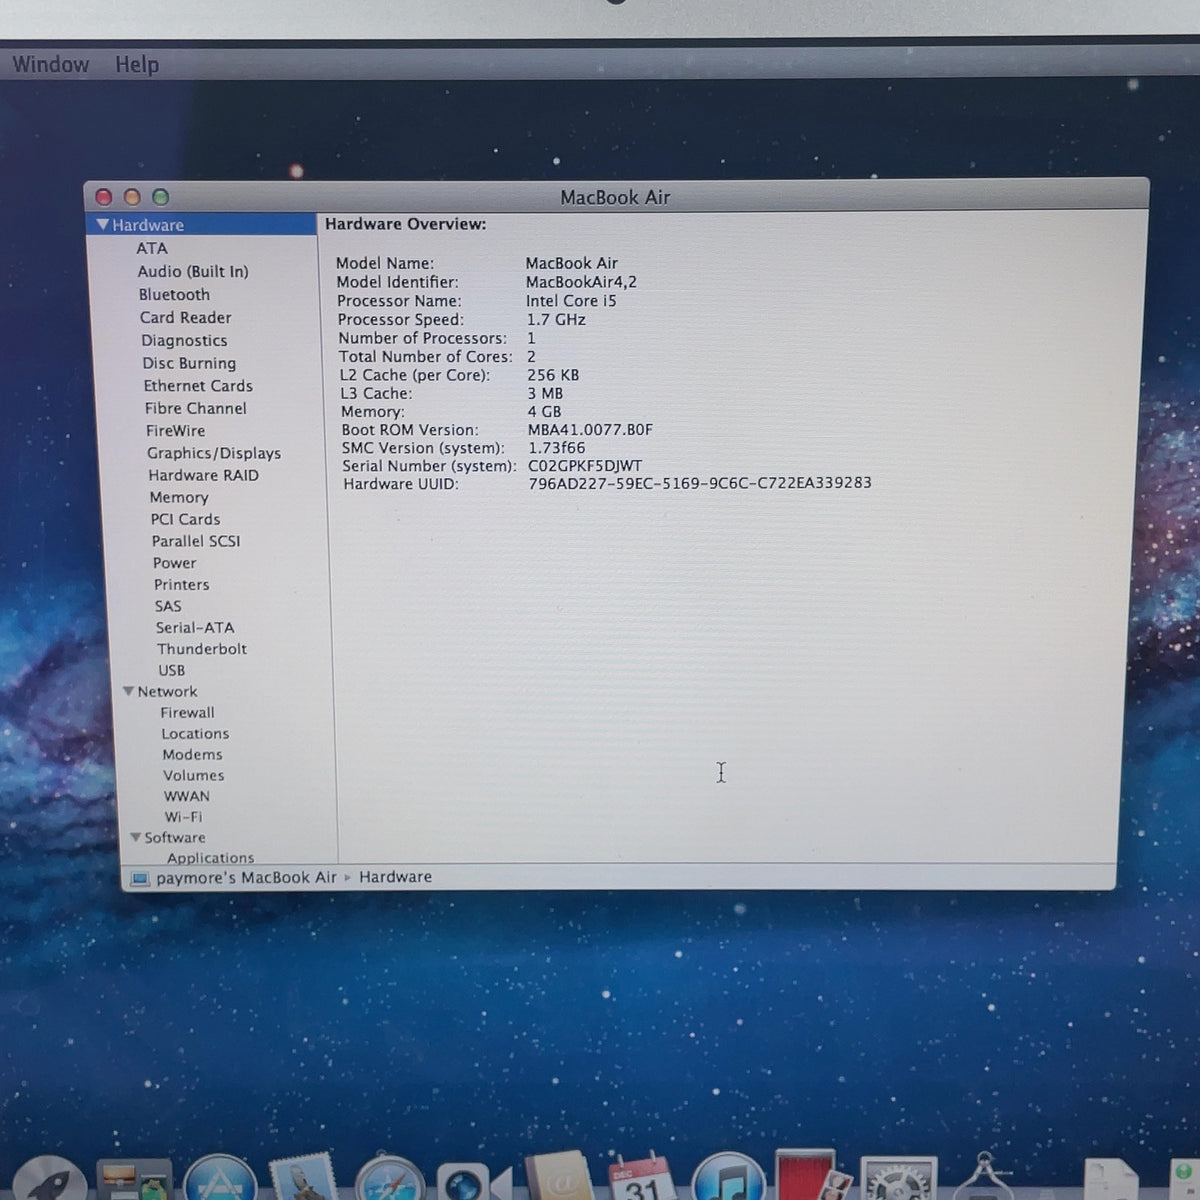Click the Hardware UUID value

coord(700,483)
